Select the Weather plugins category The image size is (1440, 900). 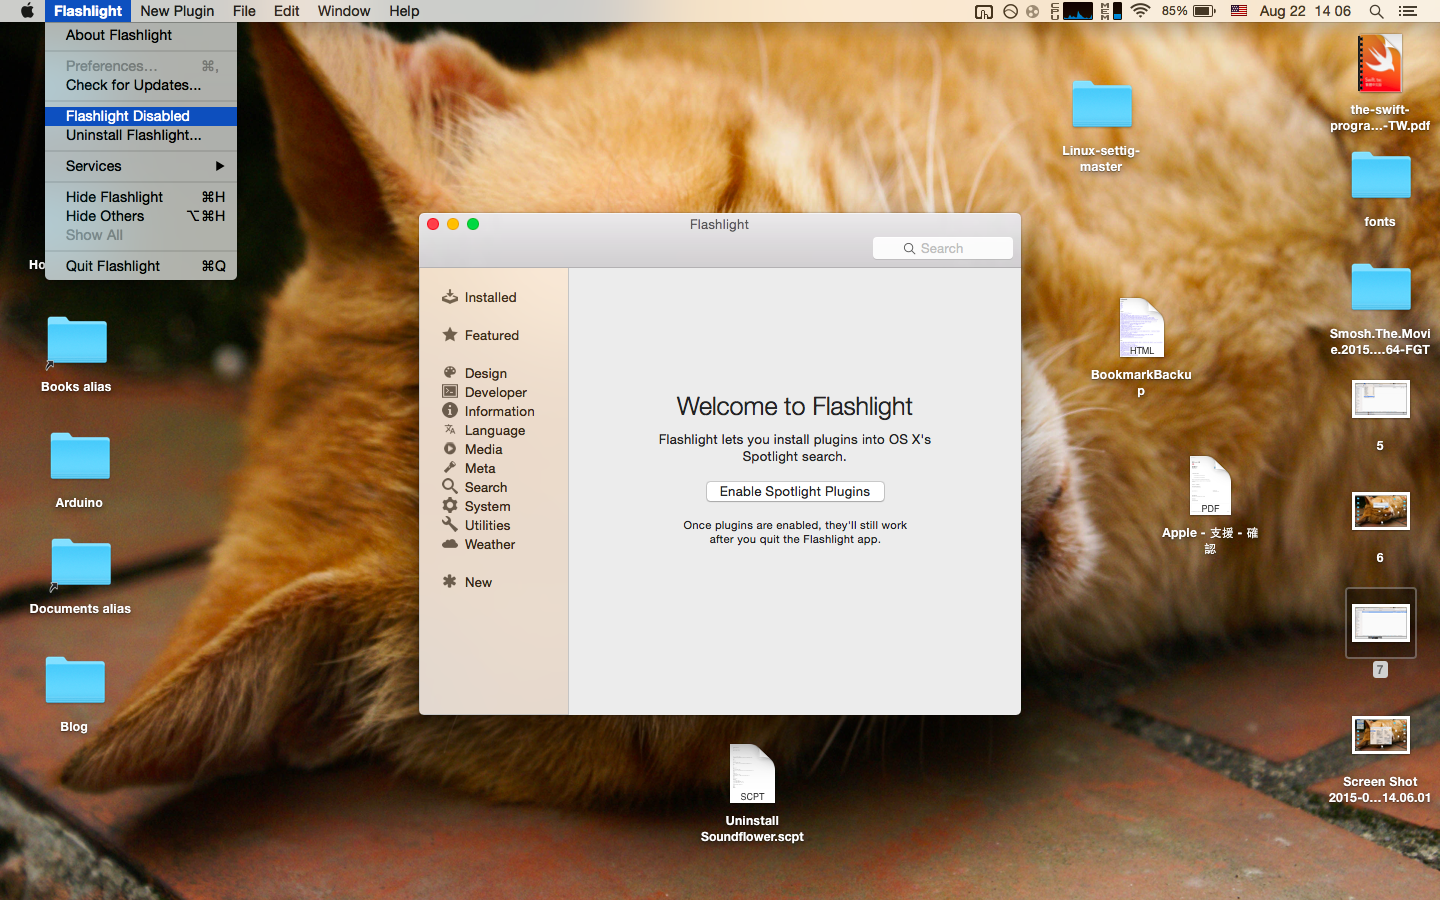tap(489, 544)
